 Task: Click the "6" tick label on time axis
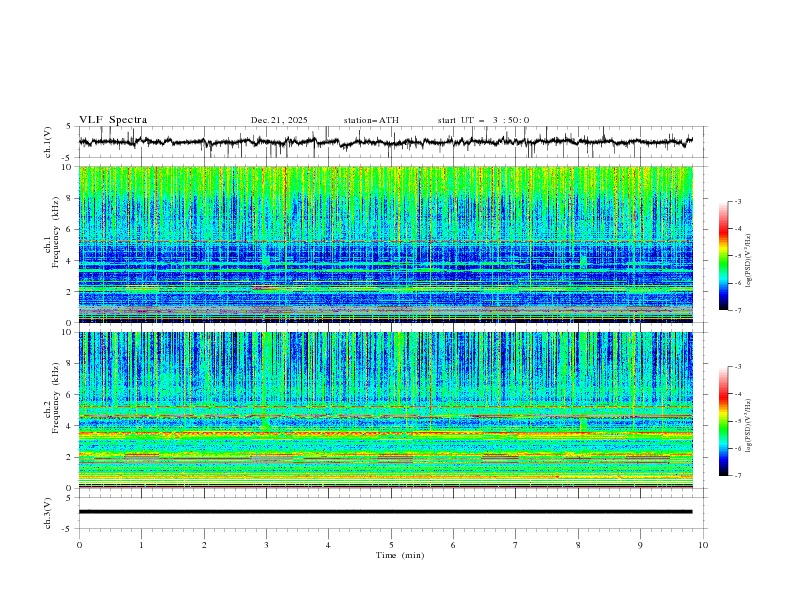pos(453,545)
